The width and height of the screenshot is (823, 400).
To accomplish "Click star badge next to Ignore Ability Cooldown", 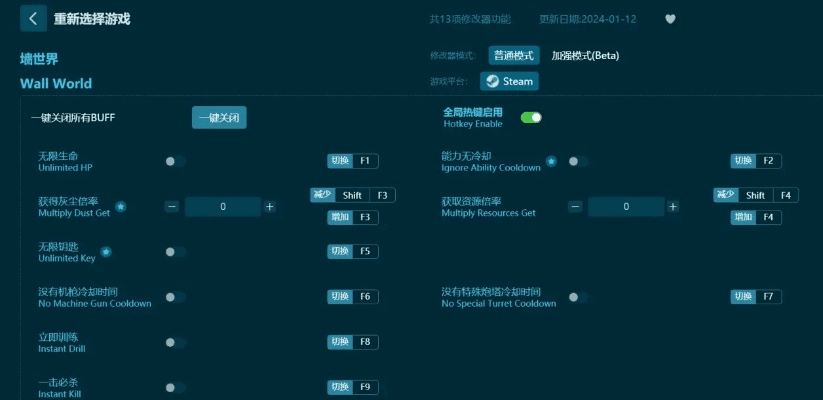I will (551, 162).
